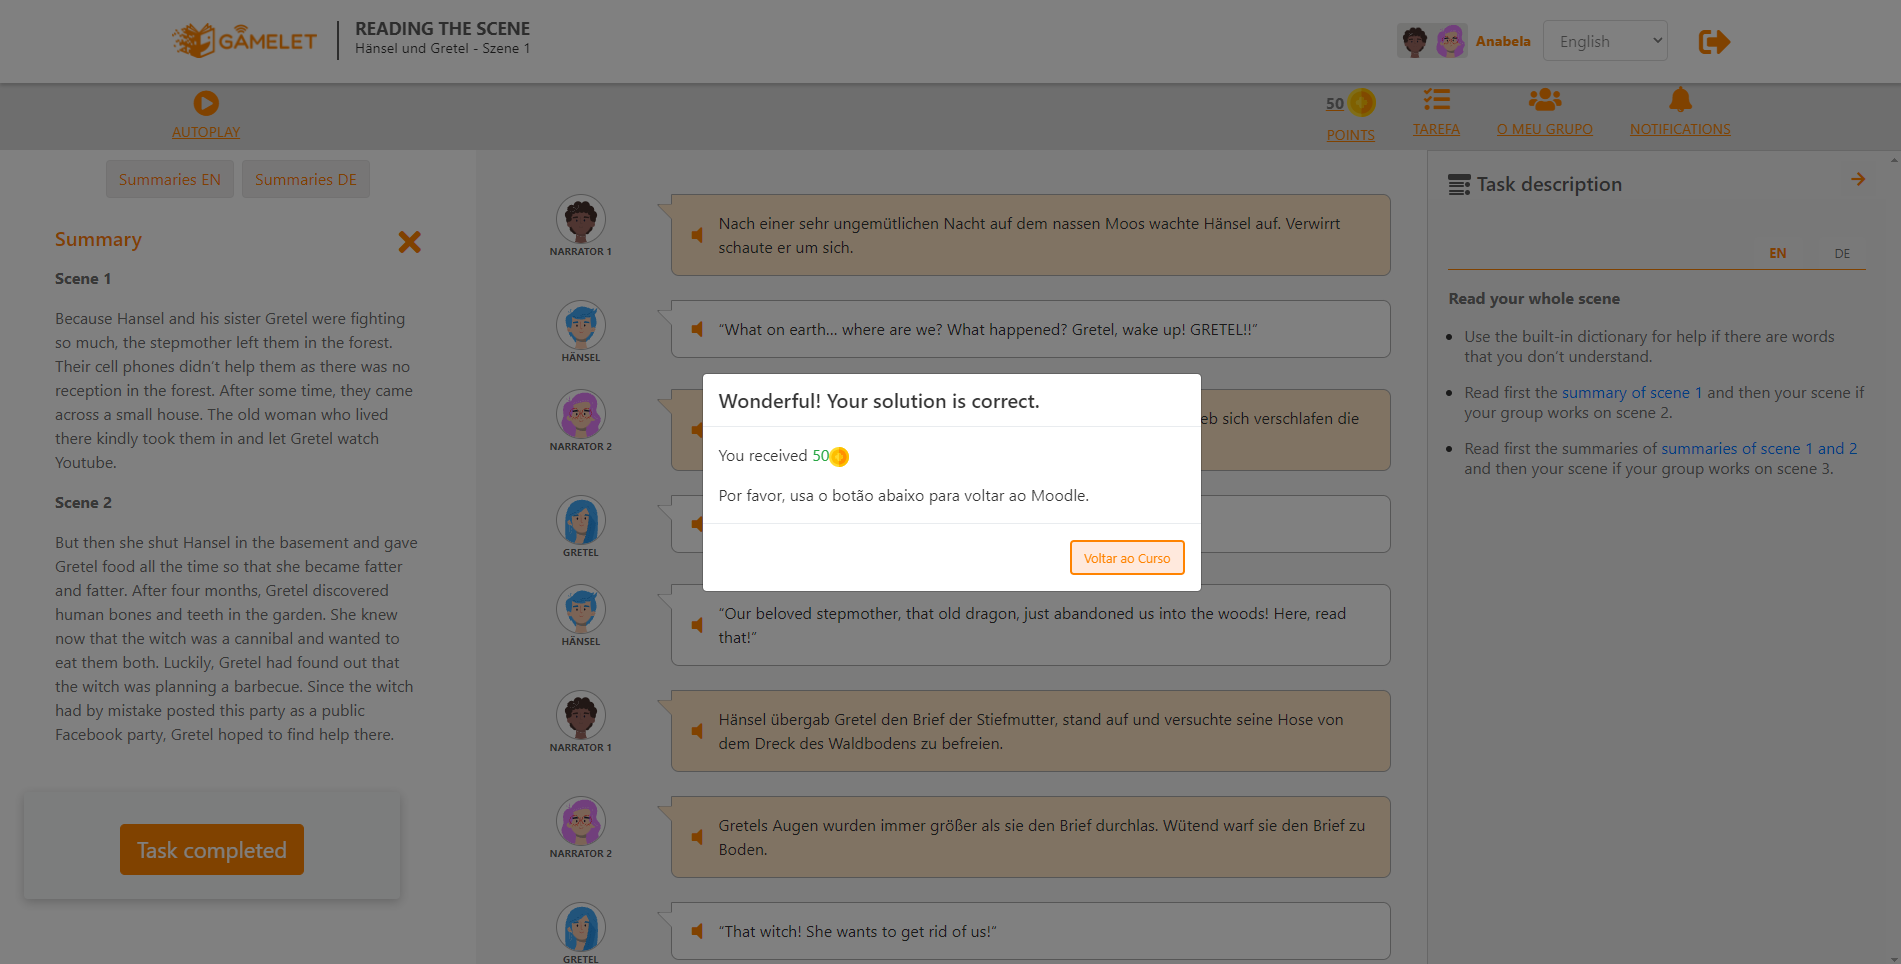This screenshot has width=1901, height=964.
Task: Click the Notifications bell icon
Action: (x=1681, y=99)
